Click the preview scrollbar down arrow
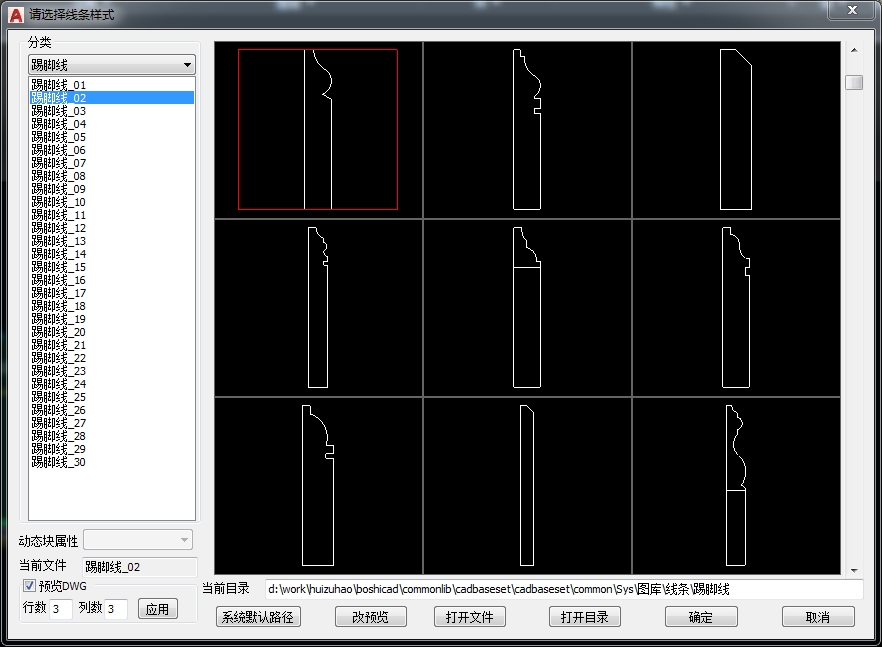This screenshot has width=882, height=647. click(x=854, y=570)
